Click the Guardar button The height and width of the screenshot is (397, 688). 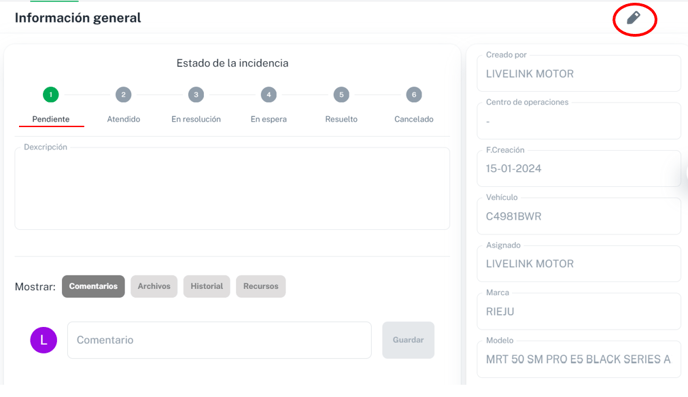[x=408, y=340]
